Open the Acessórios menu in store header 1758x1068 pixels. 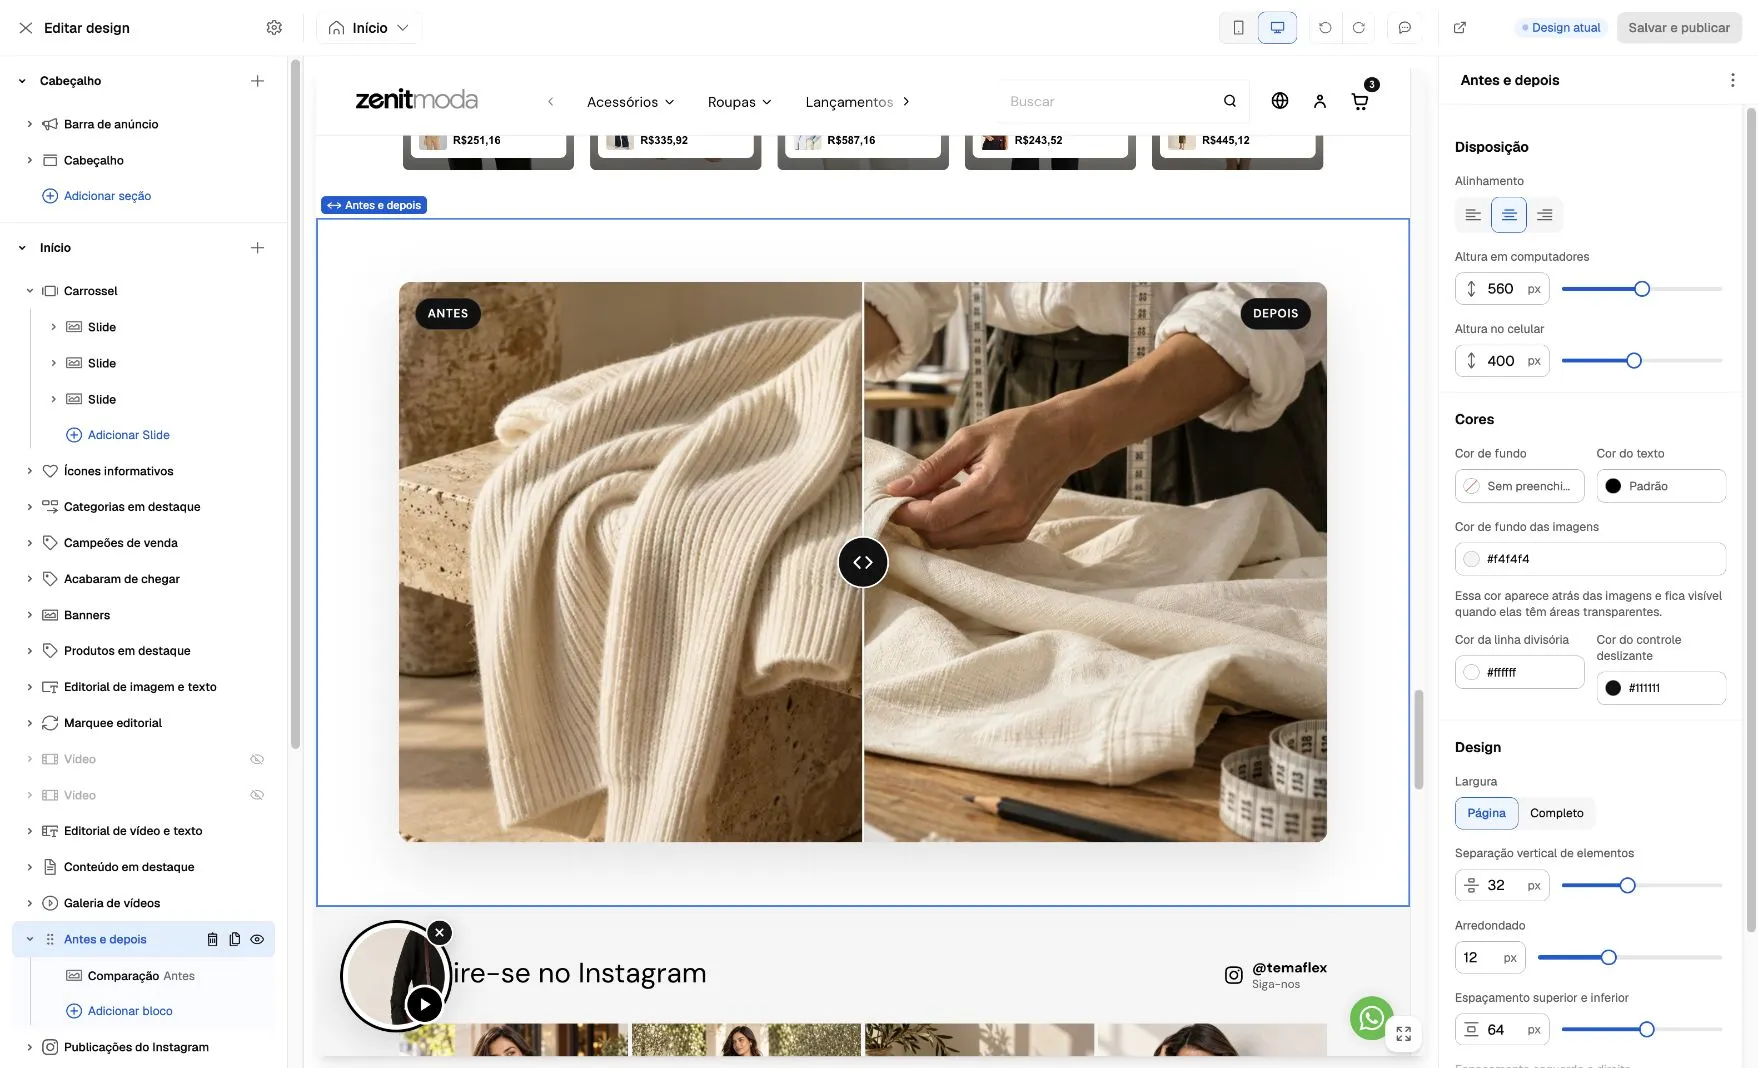click(x=631, y=102)
